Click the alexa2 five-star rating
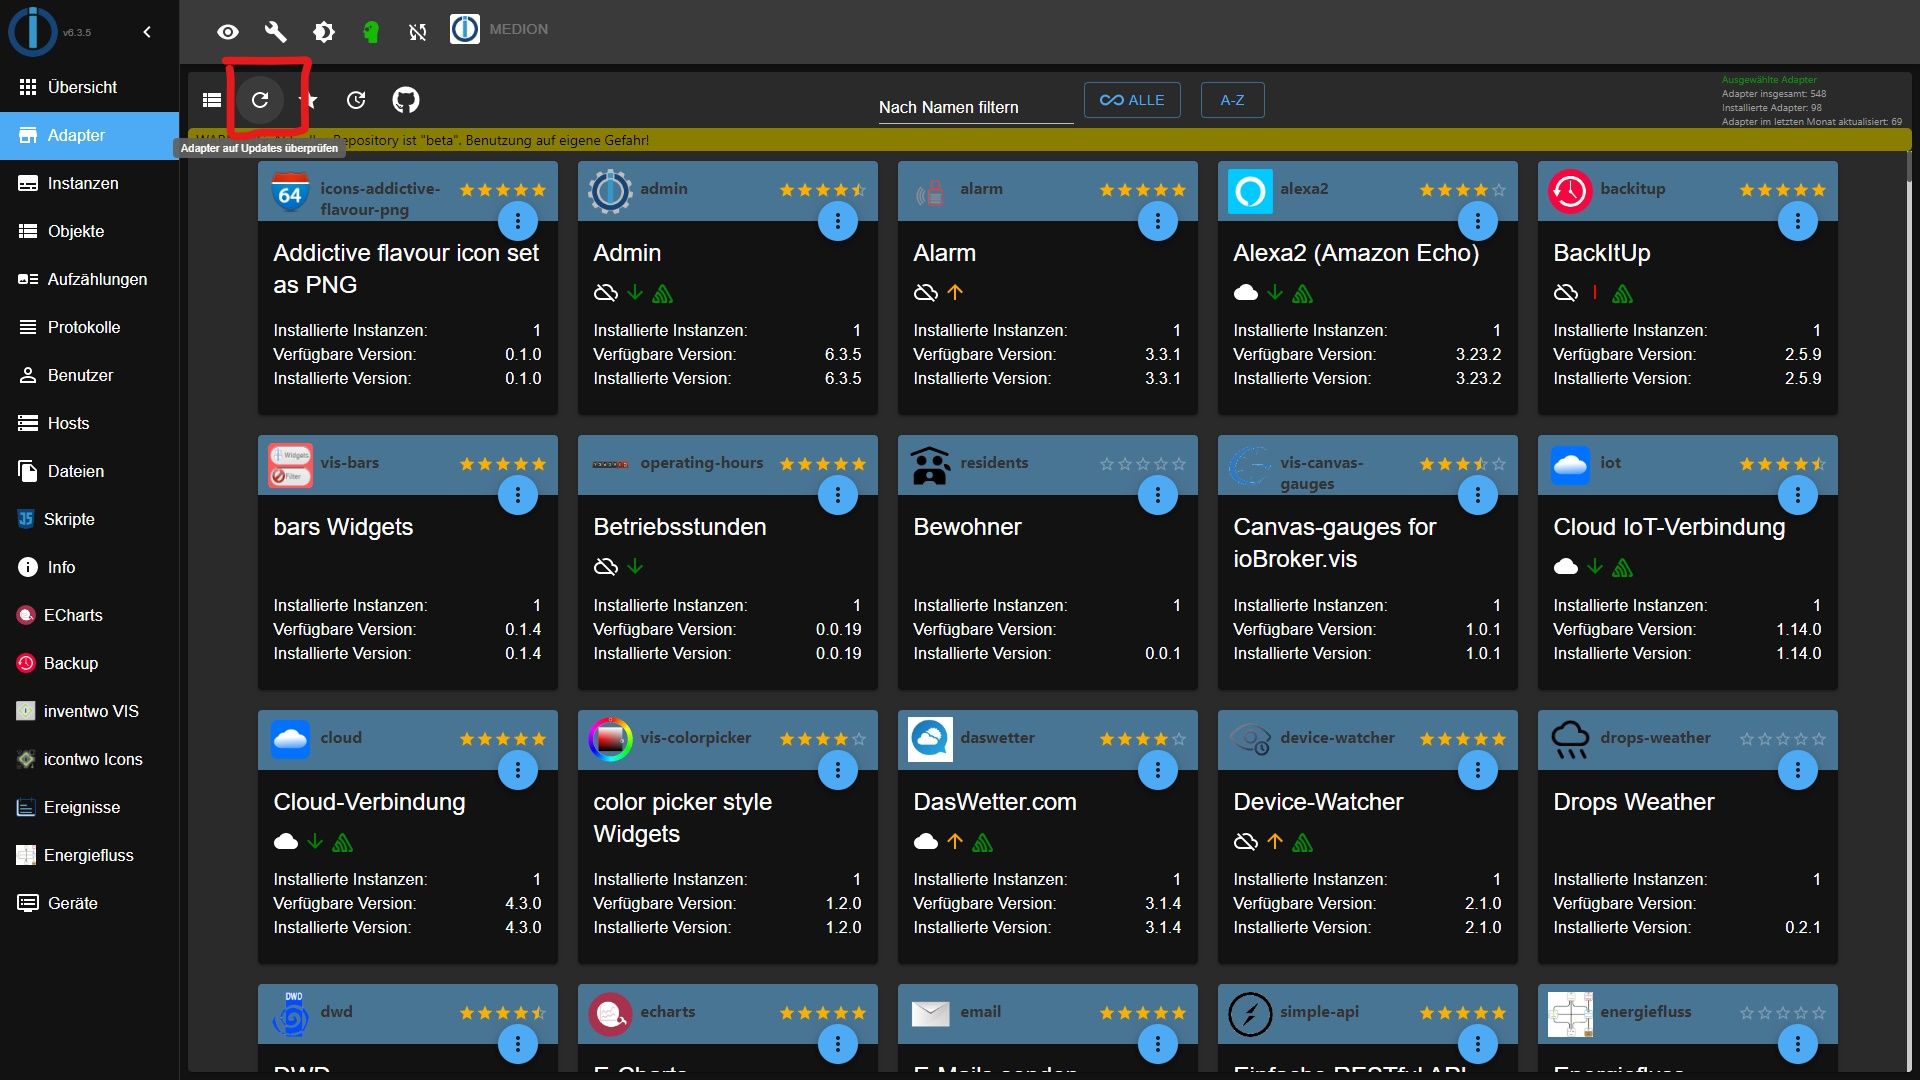Image resolution: width=1920 pixels, height=1080 pixels. pyautogui.click(x=1462, y=190)
